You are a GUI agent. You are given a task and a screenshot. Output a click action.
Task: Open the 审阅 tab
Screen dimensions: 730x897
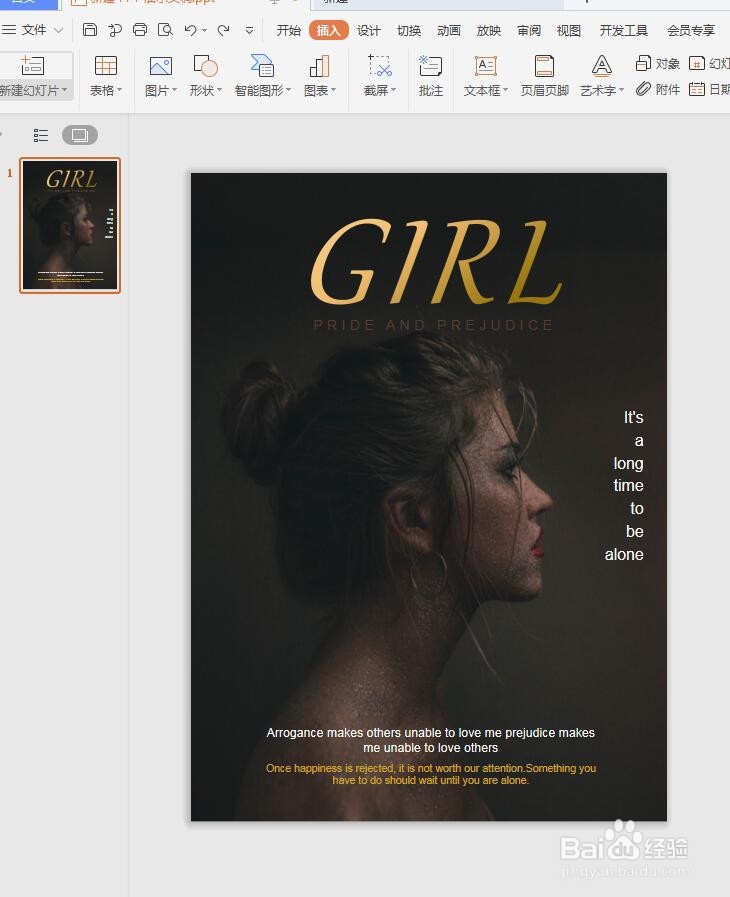coord(529,30)
